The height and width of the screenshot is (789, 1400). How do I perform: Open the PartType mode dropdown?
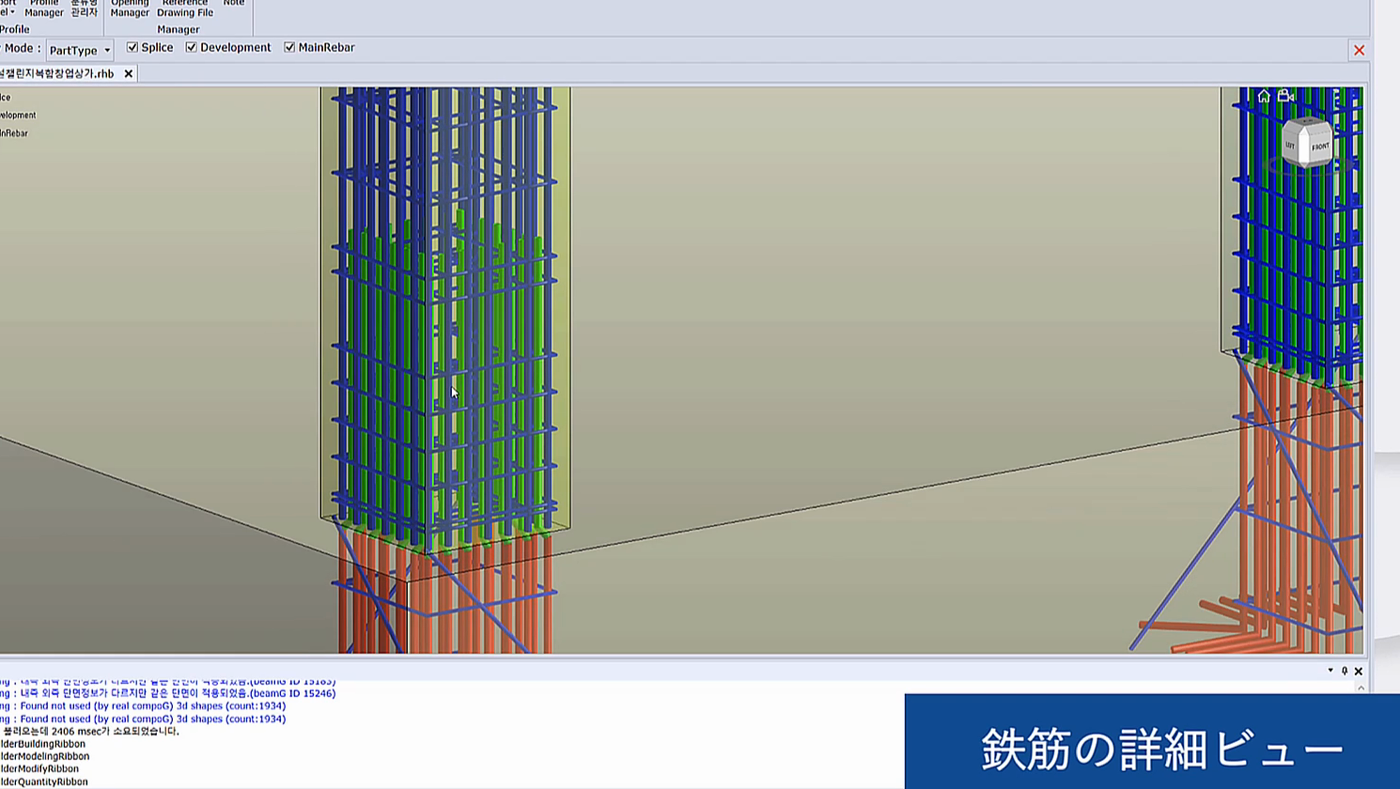80,50
